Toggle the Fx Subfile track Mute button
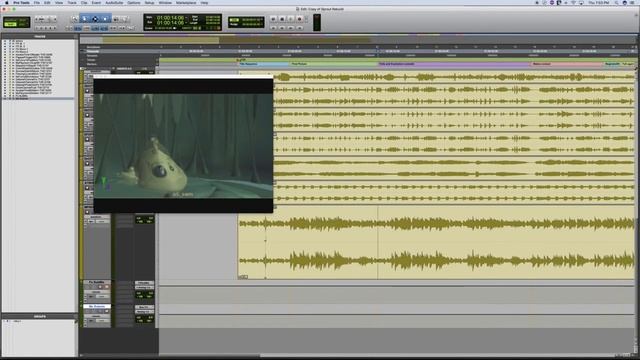 tap(107, 287)
